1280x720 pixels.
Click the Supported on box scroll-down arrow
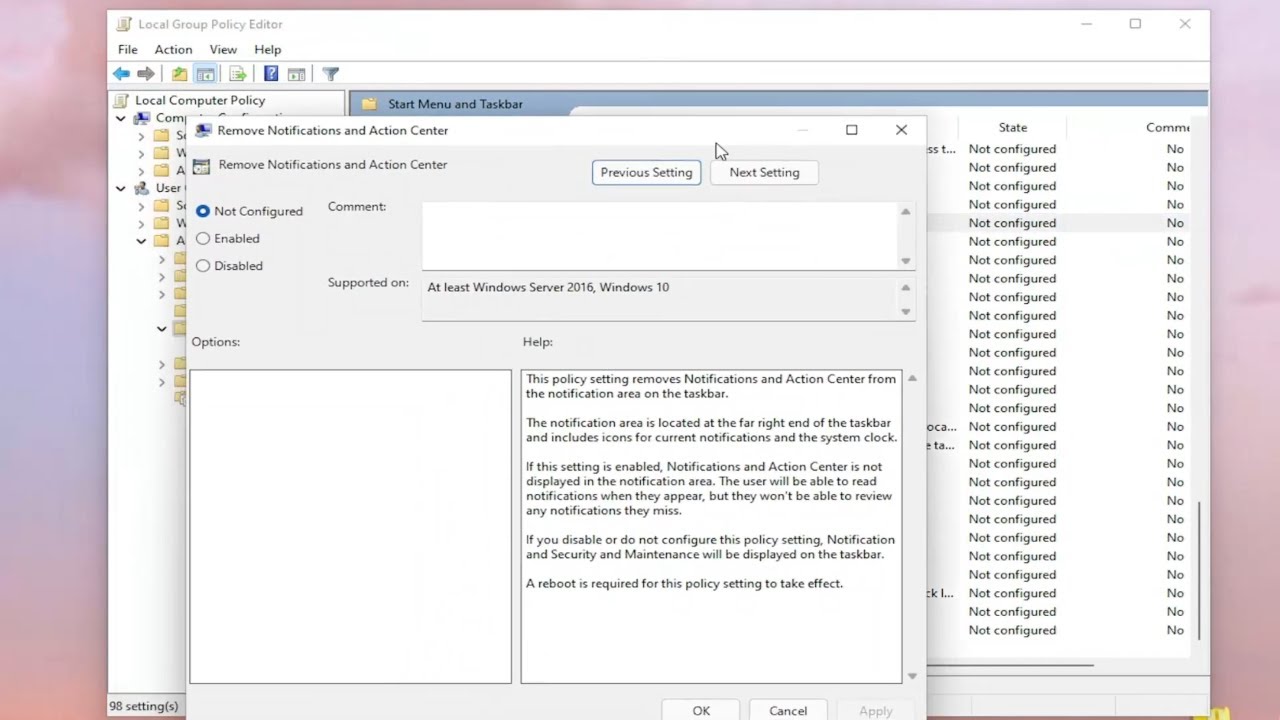(x=906, y=312)
